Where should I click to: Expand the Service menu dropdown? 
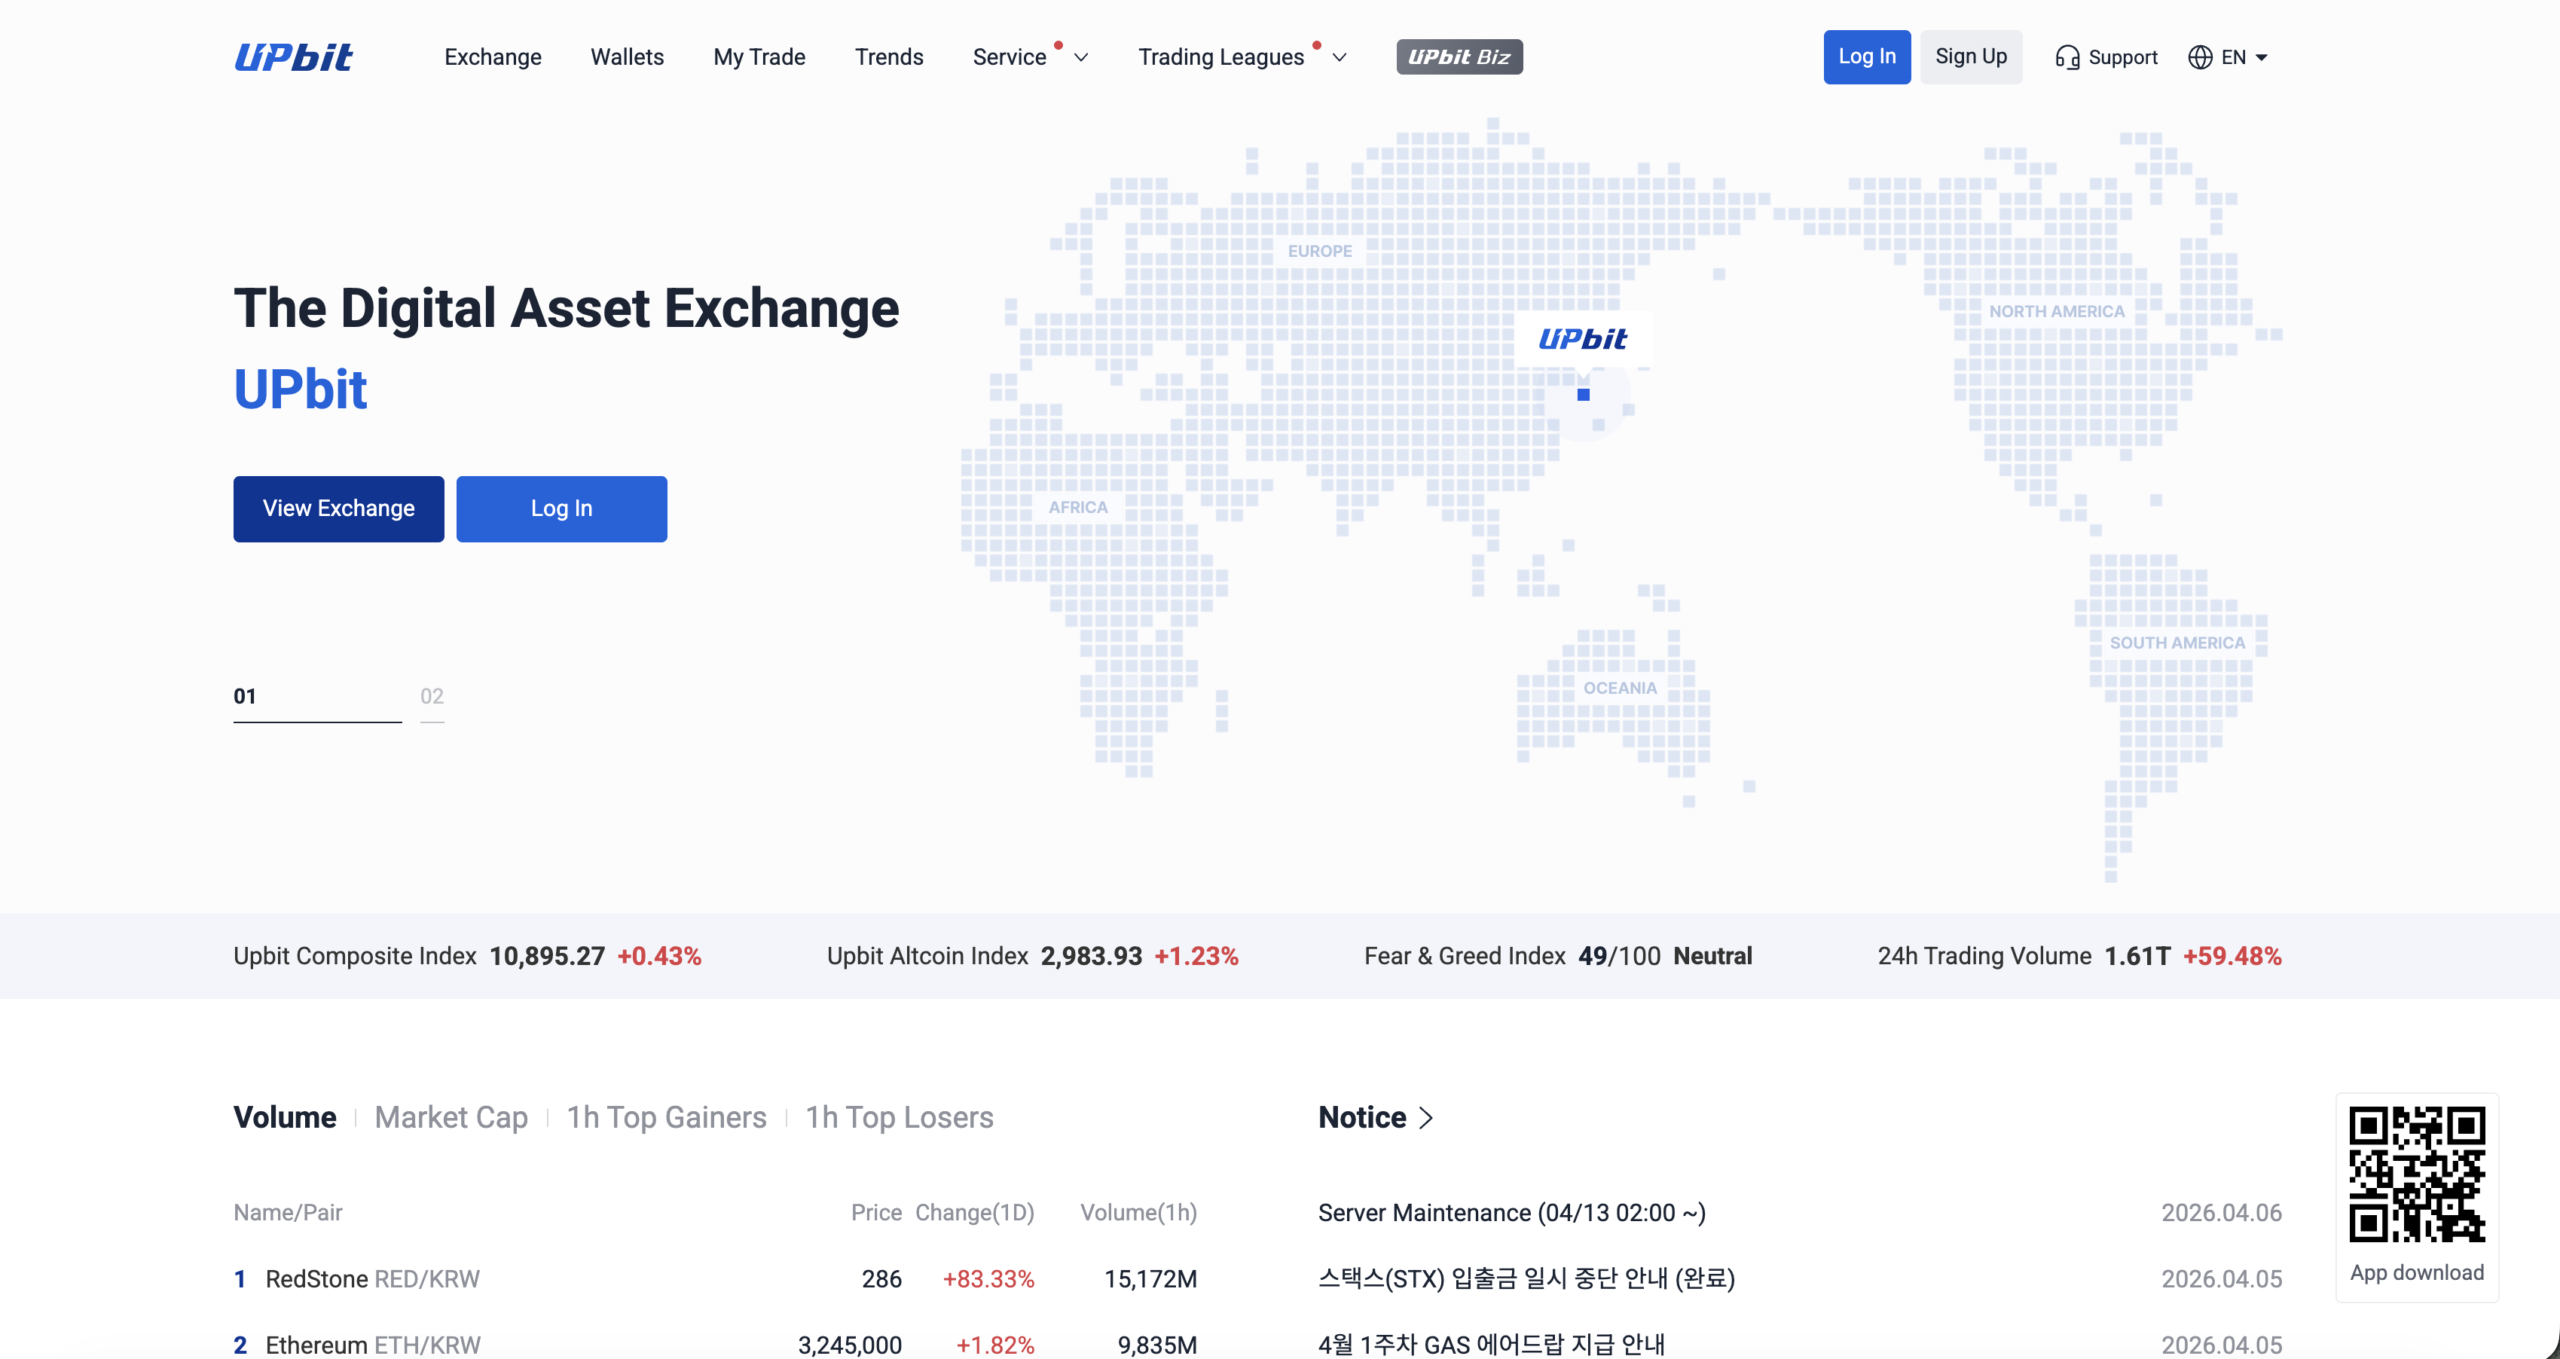(1030, 57)
